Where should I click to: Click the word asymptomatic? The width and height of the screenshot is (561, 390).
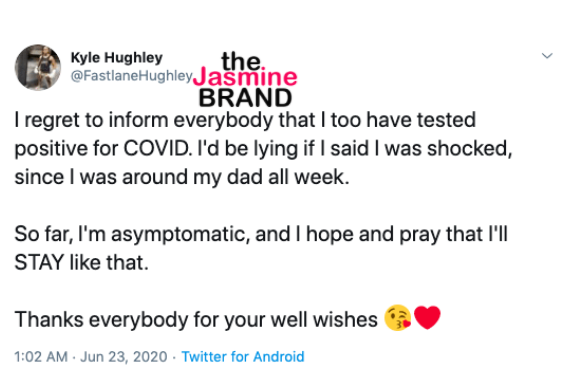180,235
